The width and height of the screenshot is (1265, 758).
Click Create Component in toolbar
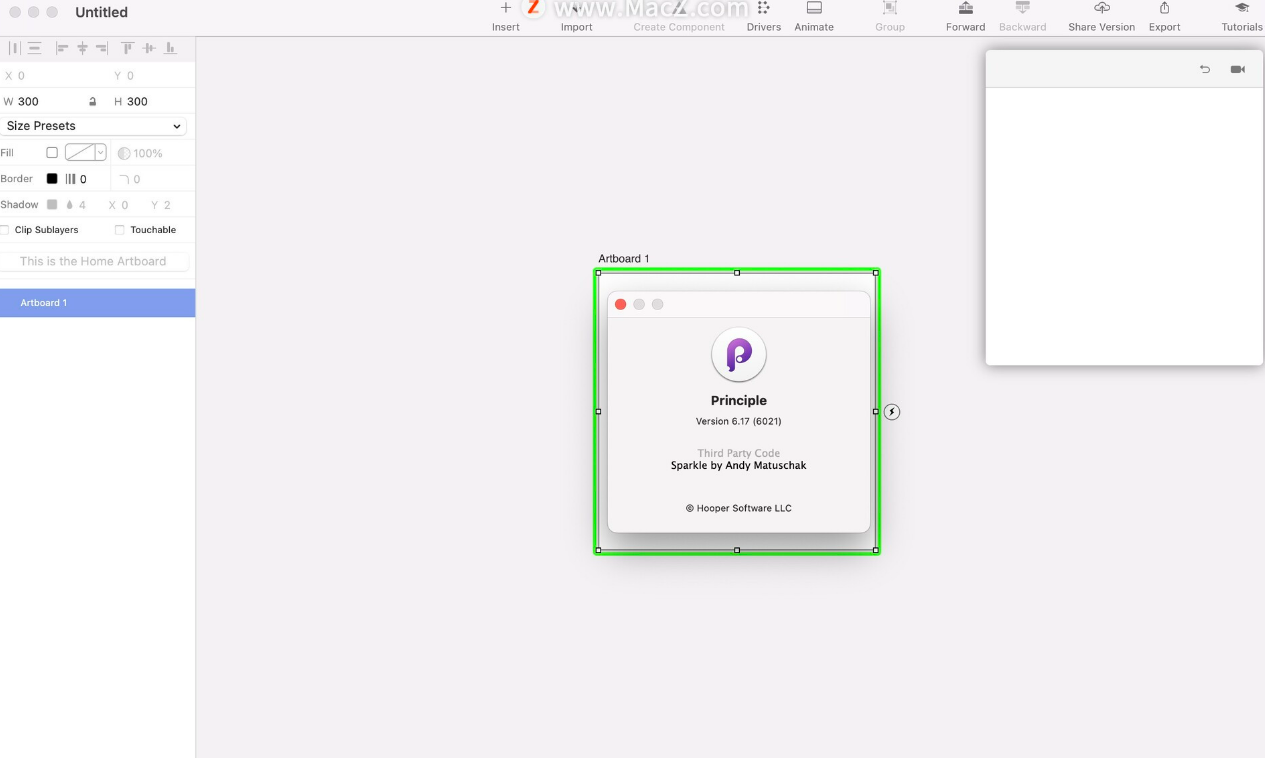click(x=679, y=16)
